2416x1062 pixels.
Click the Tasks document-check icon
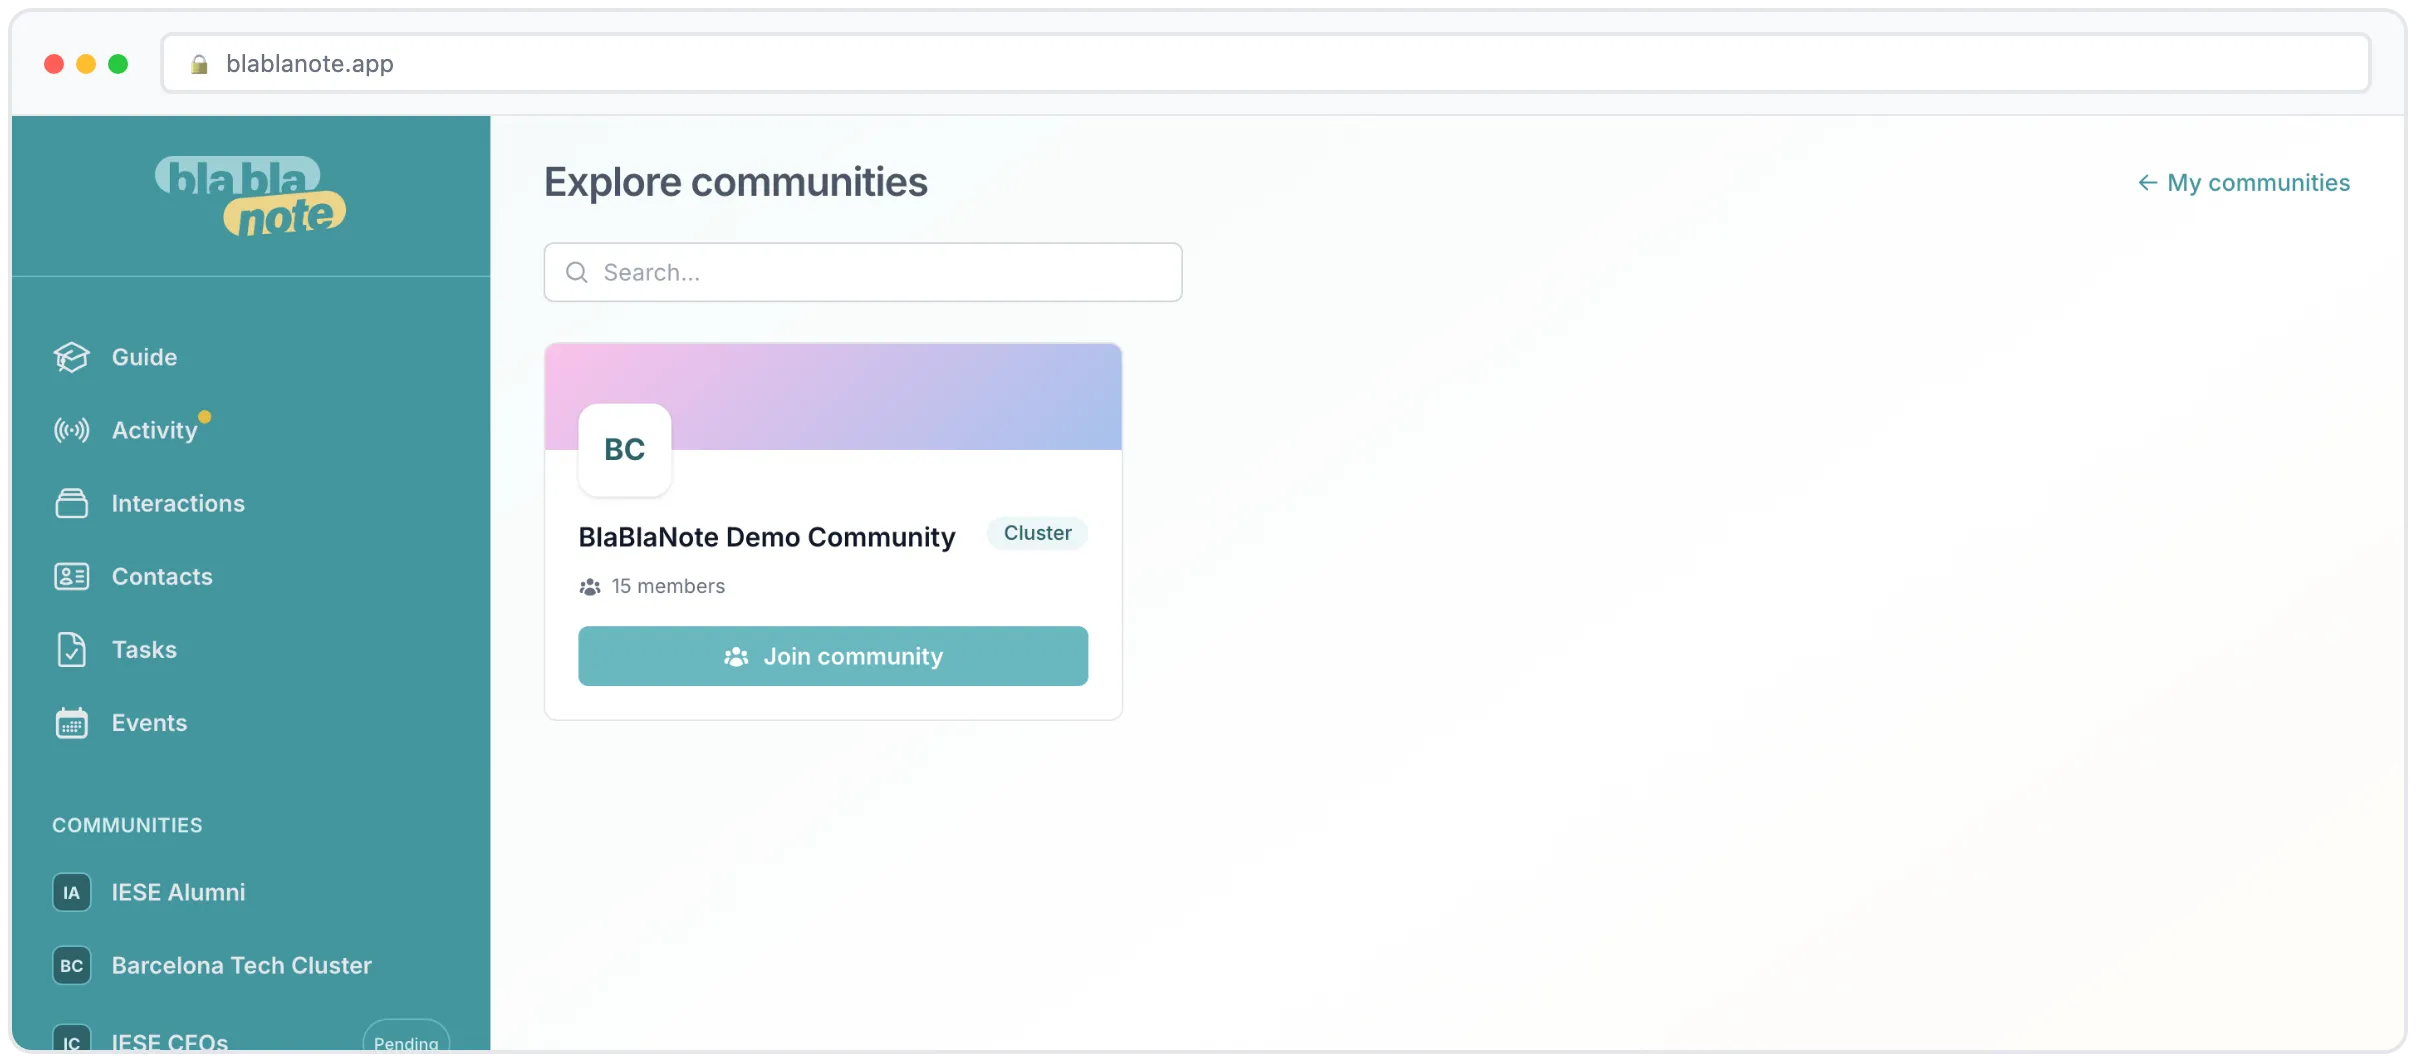[71, 649]
